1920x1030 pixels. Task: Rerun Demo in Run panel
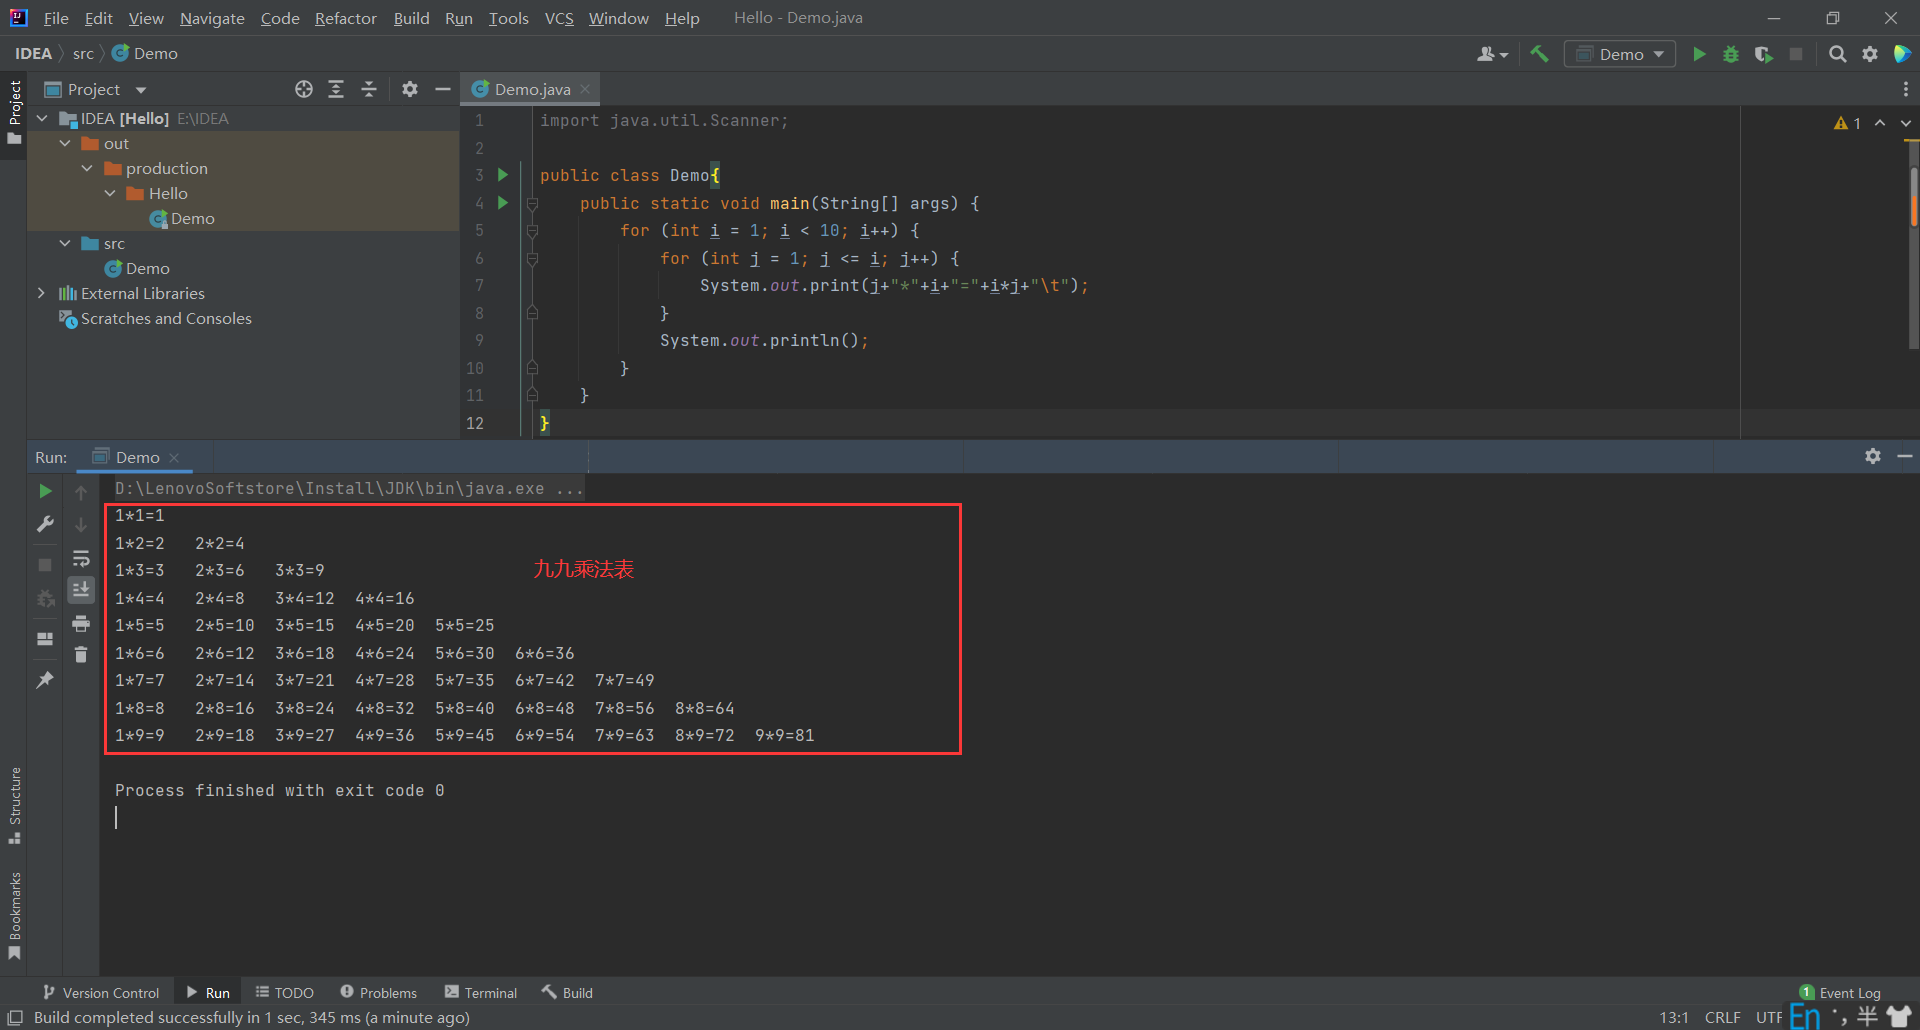click(x=45, y=491)
